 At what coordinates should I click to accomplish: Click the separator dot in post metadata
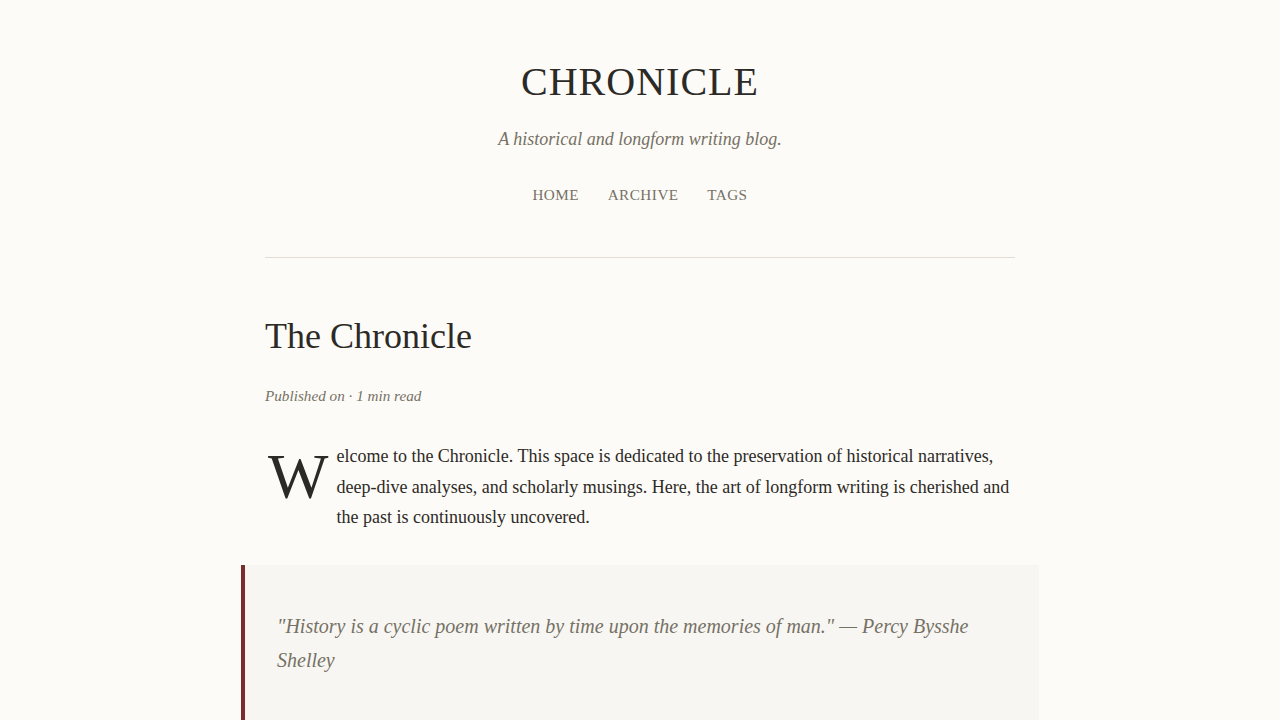click(x=350, y=396)
